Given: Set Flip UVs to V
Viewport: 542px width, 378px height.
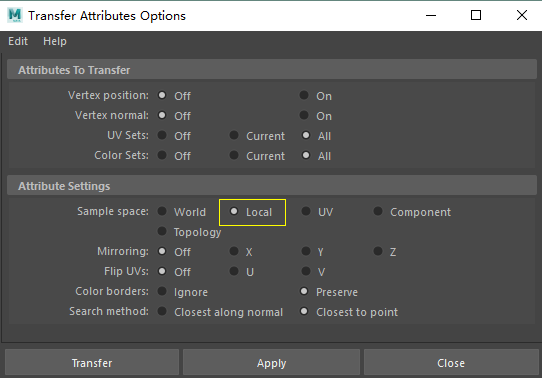Looking at the screenshot, I should point(306,271).
